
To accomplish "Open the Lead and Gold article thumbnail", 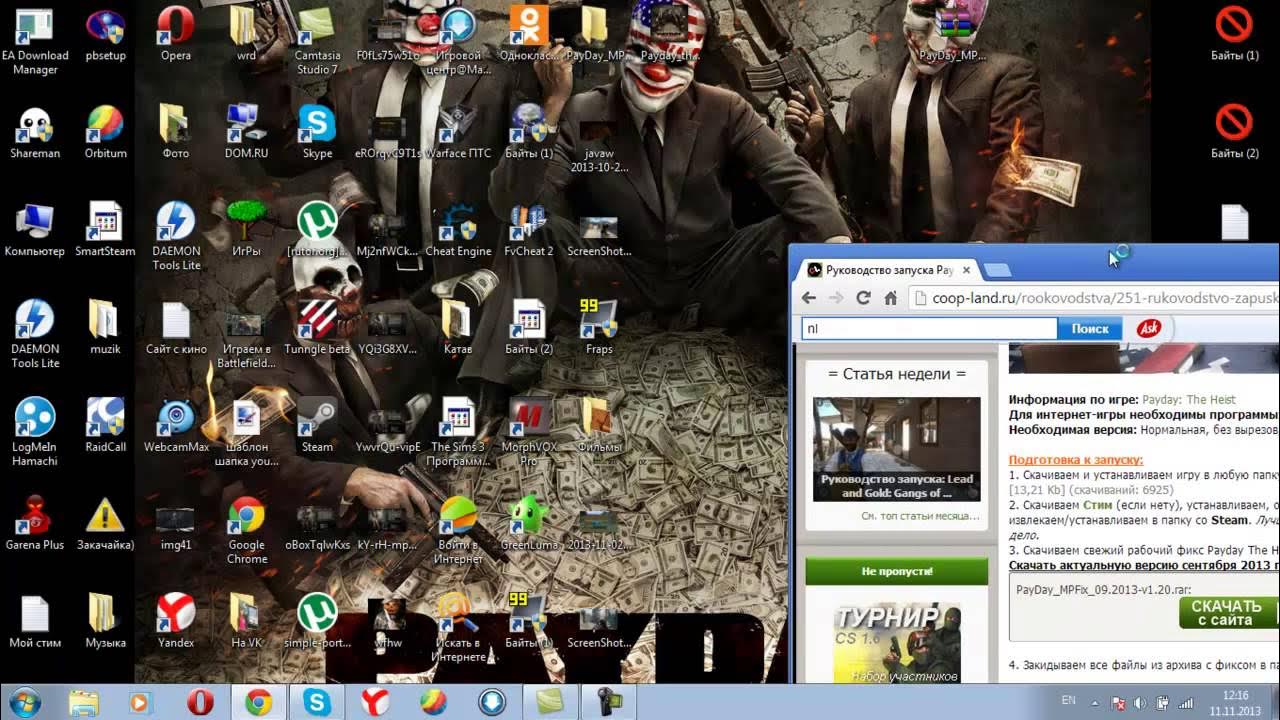I will (x=896, y=449).
